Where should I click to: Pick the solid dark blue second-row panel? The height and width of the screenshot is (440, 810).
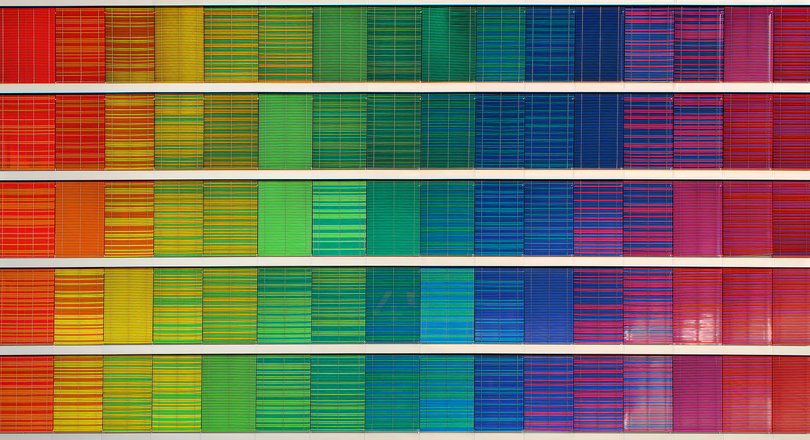[598, 132]
